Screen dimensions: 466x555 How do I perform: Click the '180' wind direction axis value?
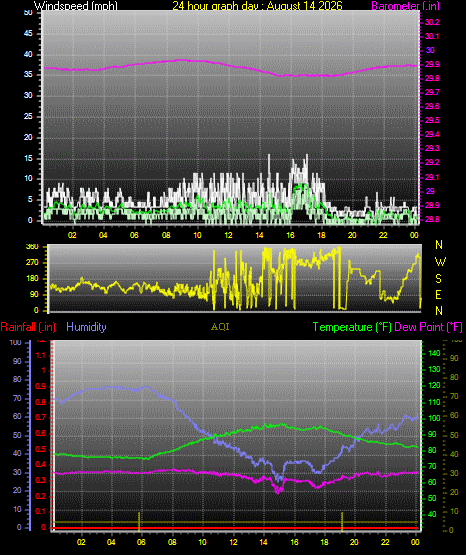tap(32, 279)
